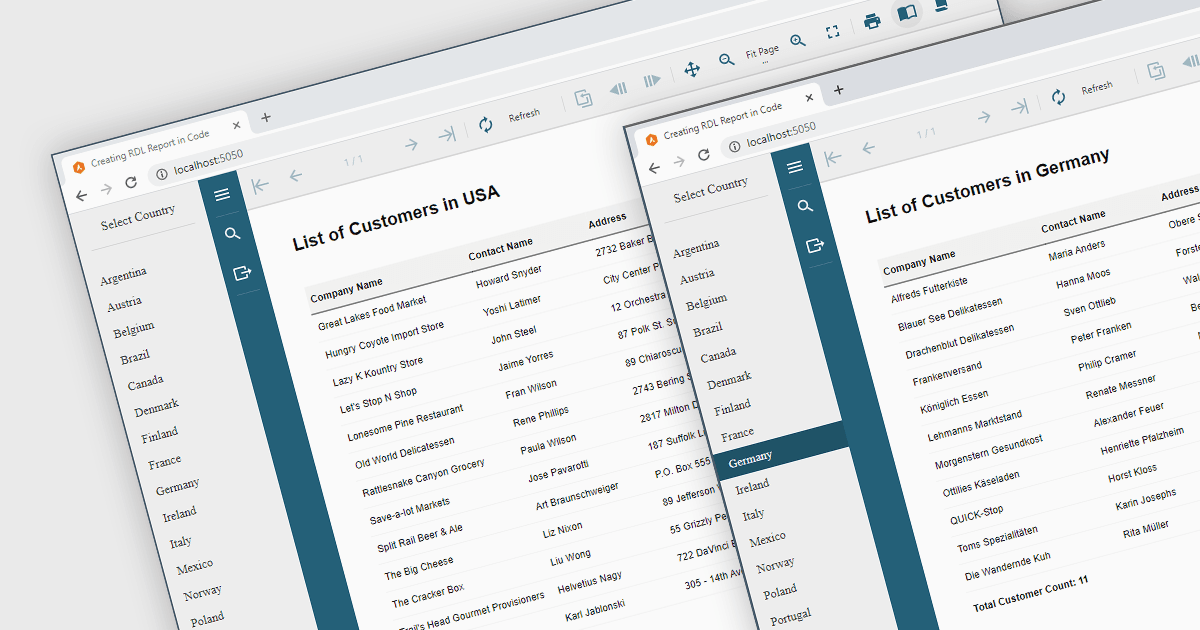Screen dimensions: 1200x630
Task: Navigate forward in Germany browser window
Action: click(680, 161)
